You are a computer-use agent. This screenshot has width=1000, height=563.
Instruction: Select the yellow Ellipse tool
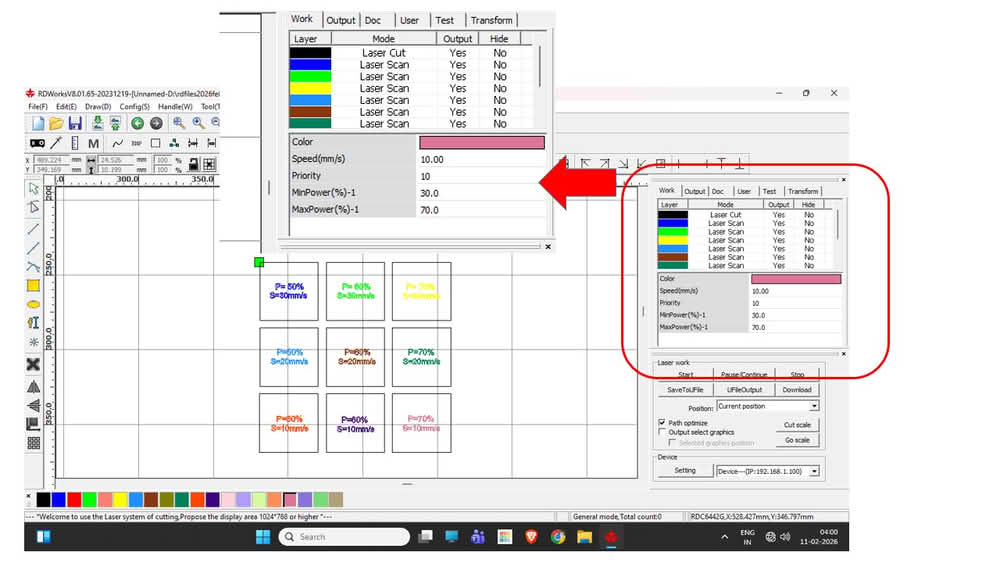[x=33, y=304]
